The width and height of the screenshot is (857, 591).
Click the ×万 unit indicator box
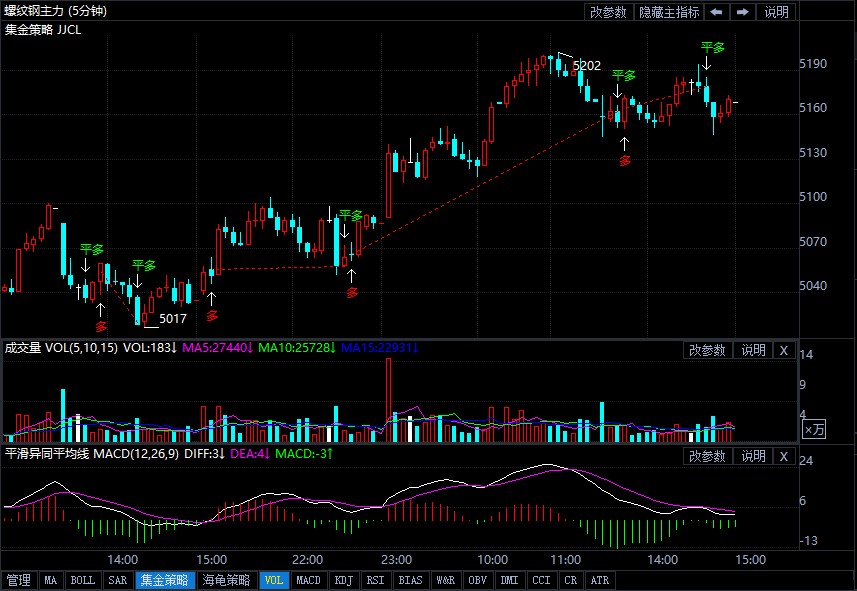point(815,429)
